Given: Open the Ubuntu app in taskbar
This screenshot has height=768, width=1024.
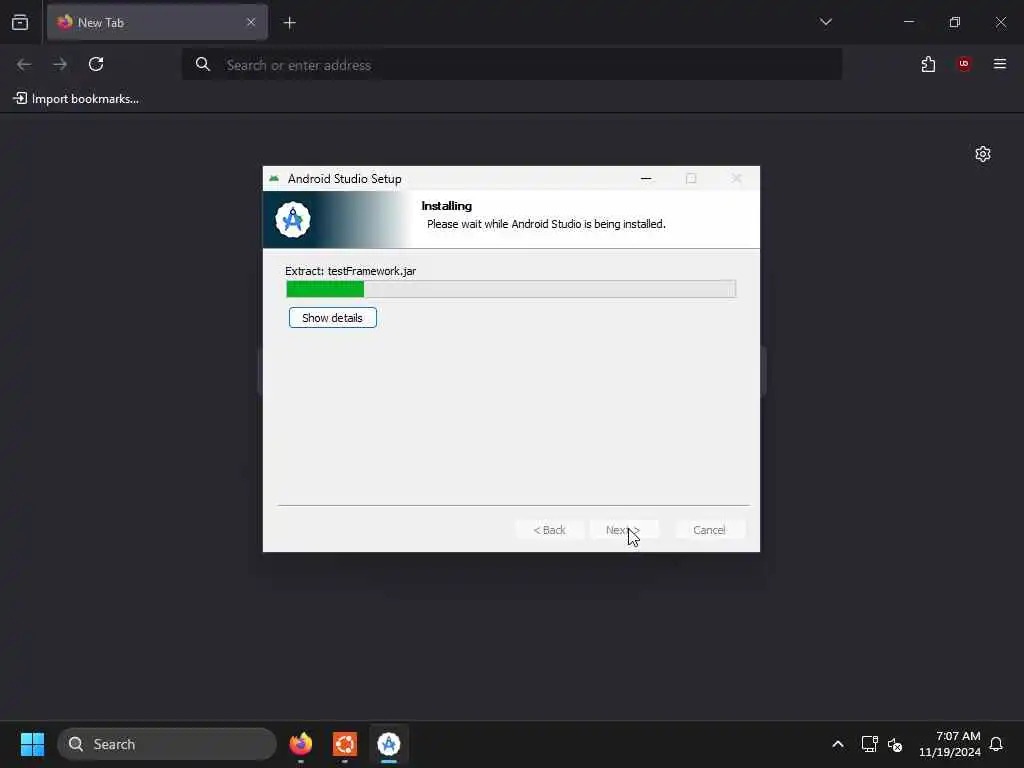Looking at the screenshot, I should click(345, 744).
